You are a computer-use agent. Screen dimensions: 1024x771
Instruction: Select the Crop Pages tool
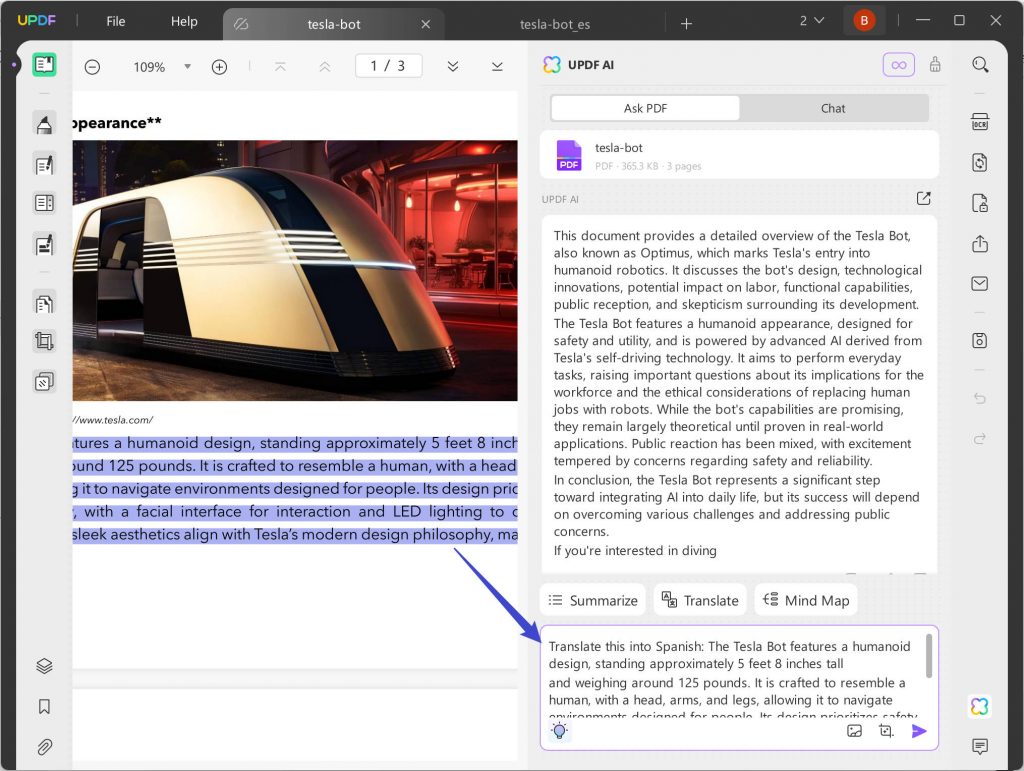click(43, 340)
